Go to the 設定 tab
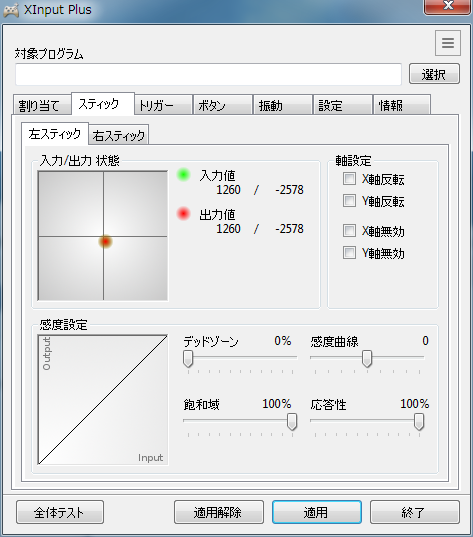The height and width of the screenshot is (537, 473). click(x=343, y=105)
